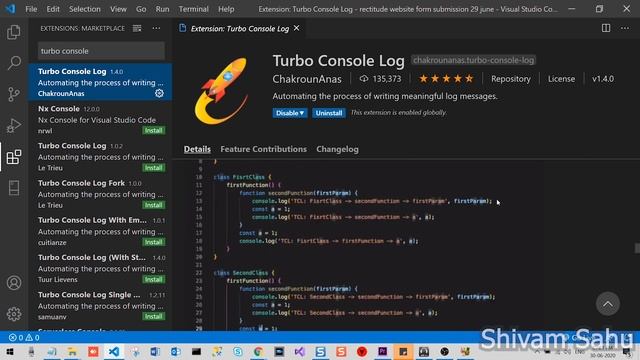Click the errors and warnings status indicator

point(24,338)
